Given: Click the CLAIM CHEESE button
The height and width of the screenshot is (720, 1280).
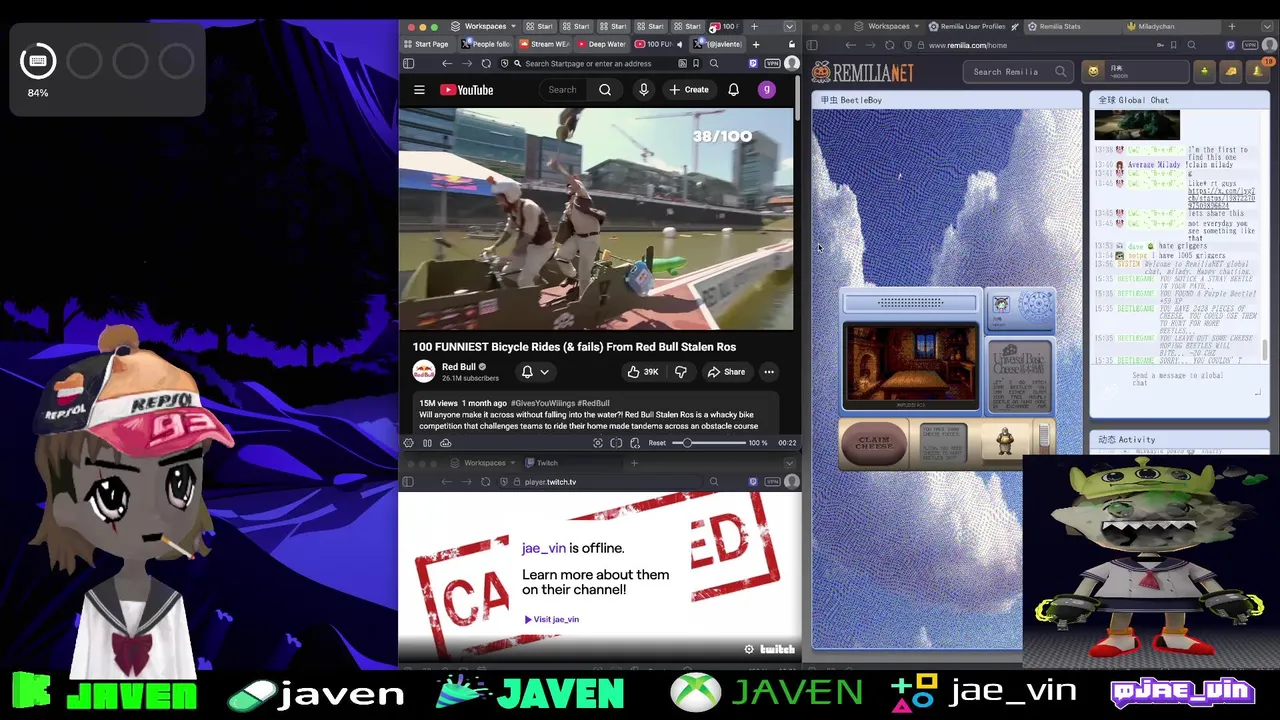Looking at the screenshot, I should 874,442.
